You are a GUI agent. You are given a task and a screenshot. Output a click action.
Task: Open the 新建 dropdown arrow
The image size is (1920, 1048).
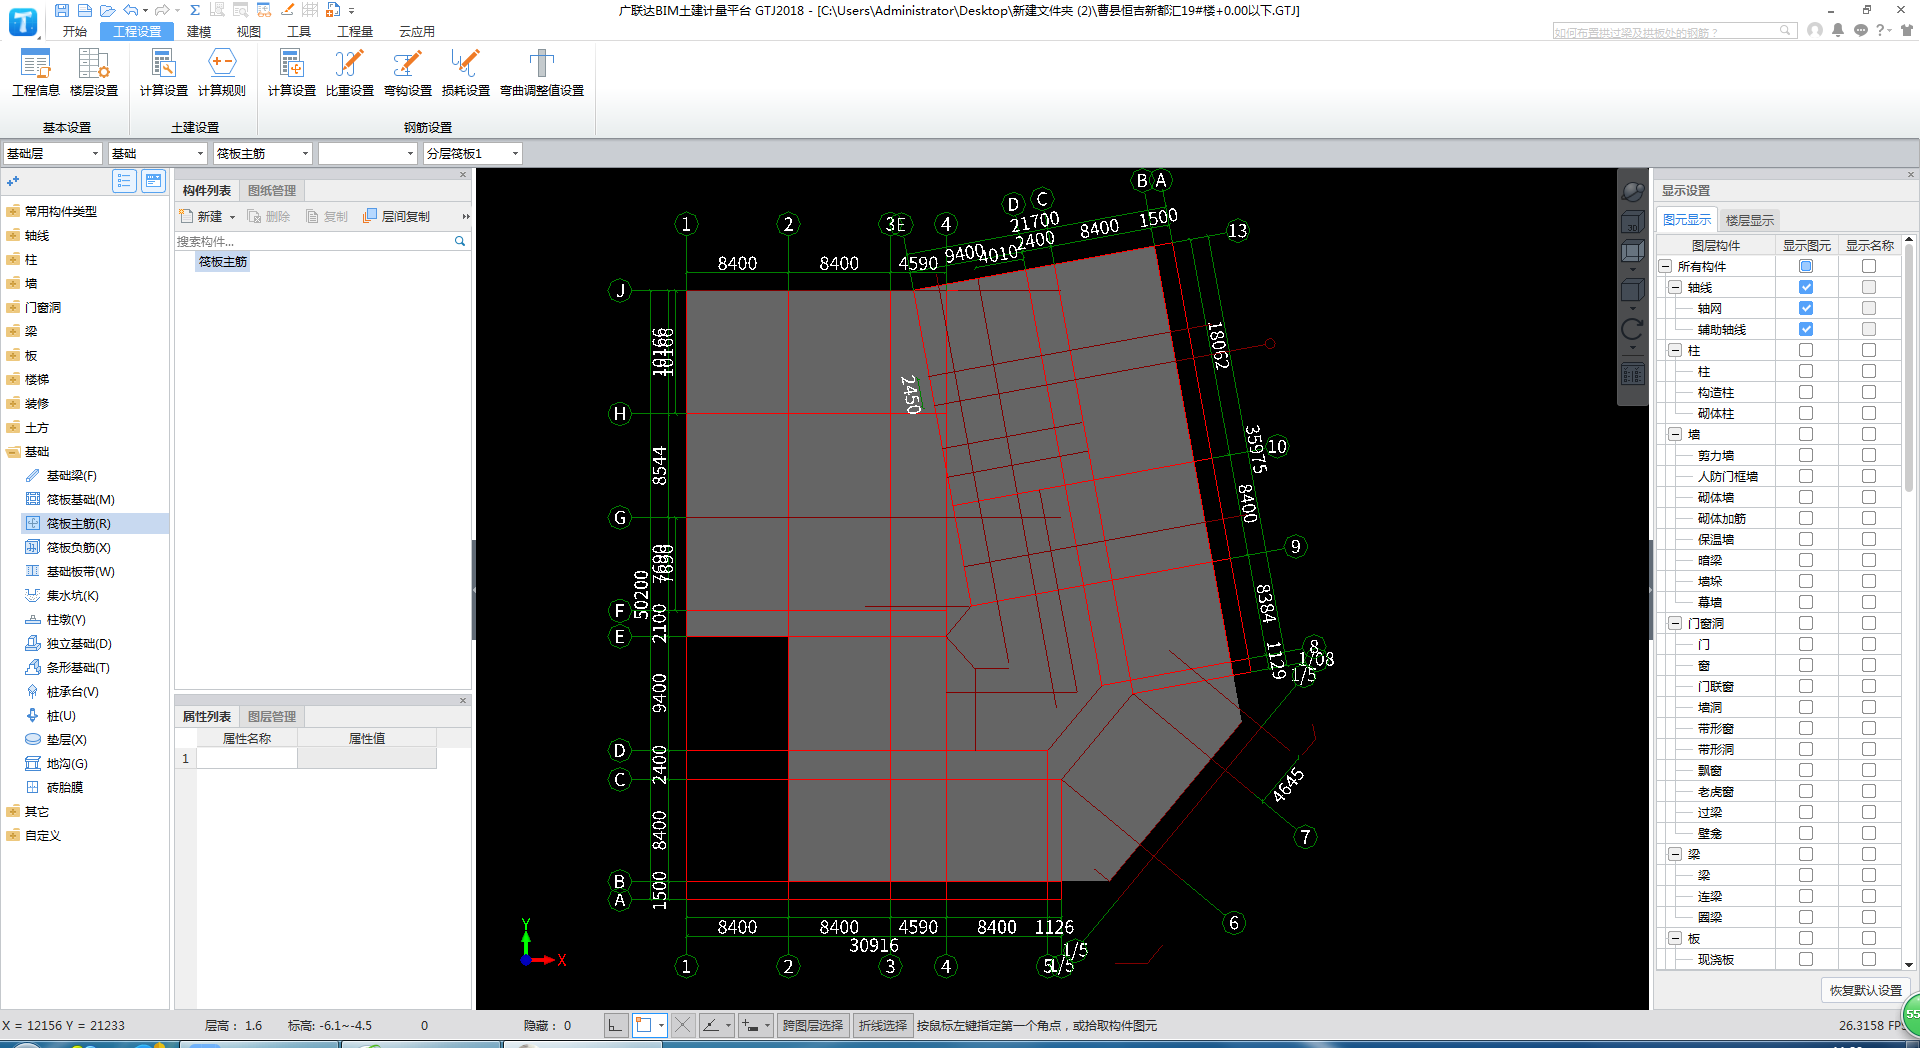pyautogui.click(x=232, y=217)
